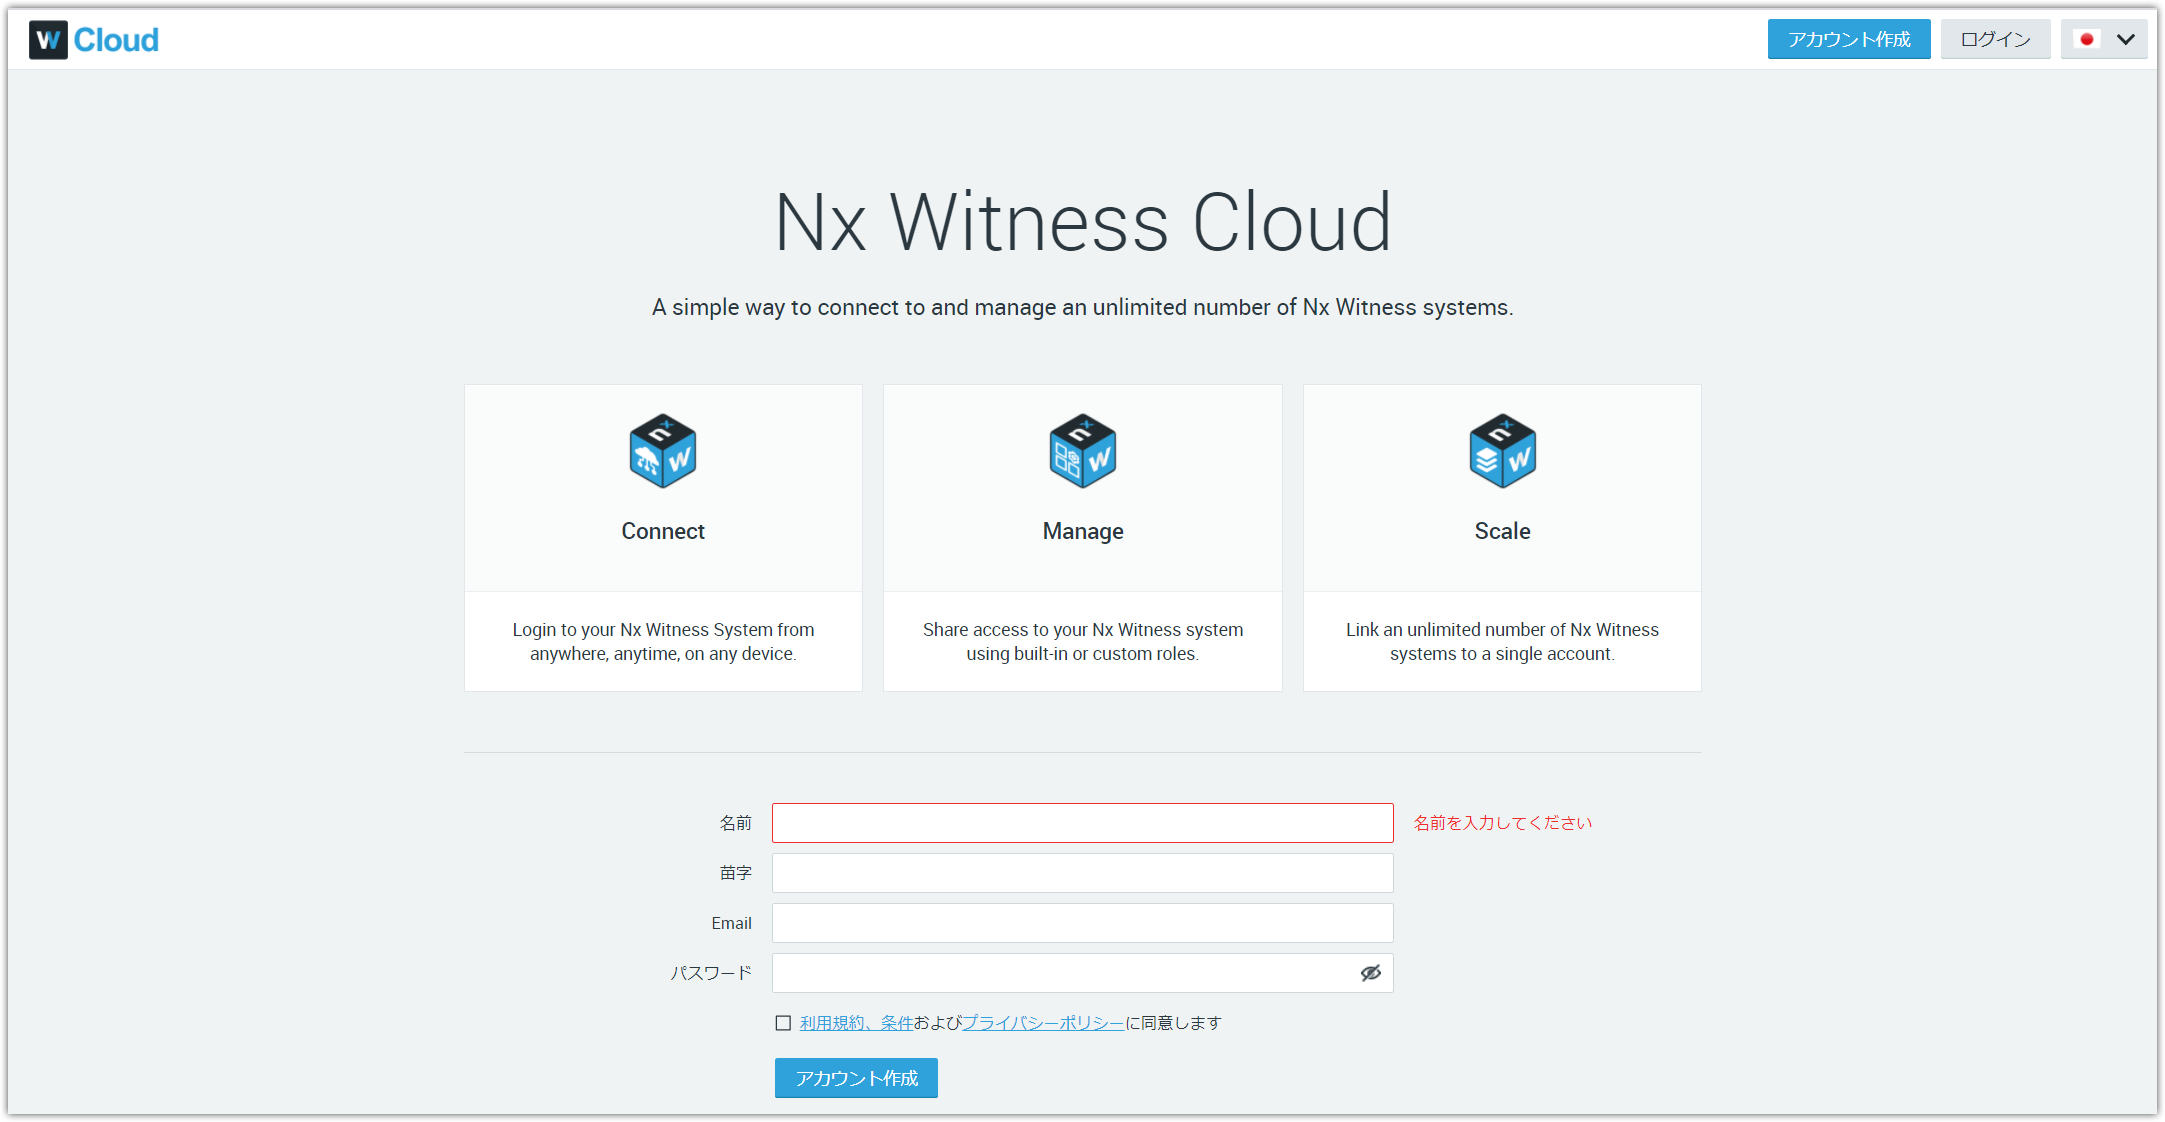Open the ログイン button in header
Image resolution: width=2165 pixels, height=1122 pixels.
1995,39
